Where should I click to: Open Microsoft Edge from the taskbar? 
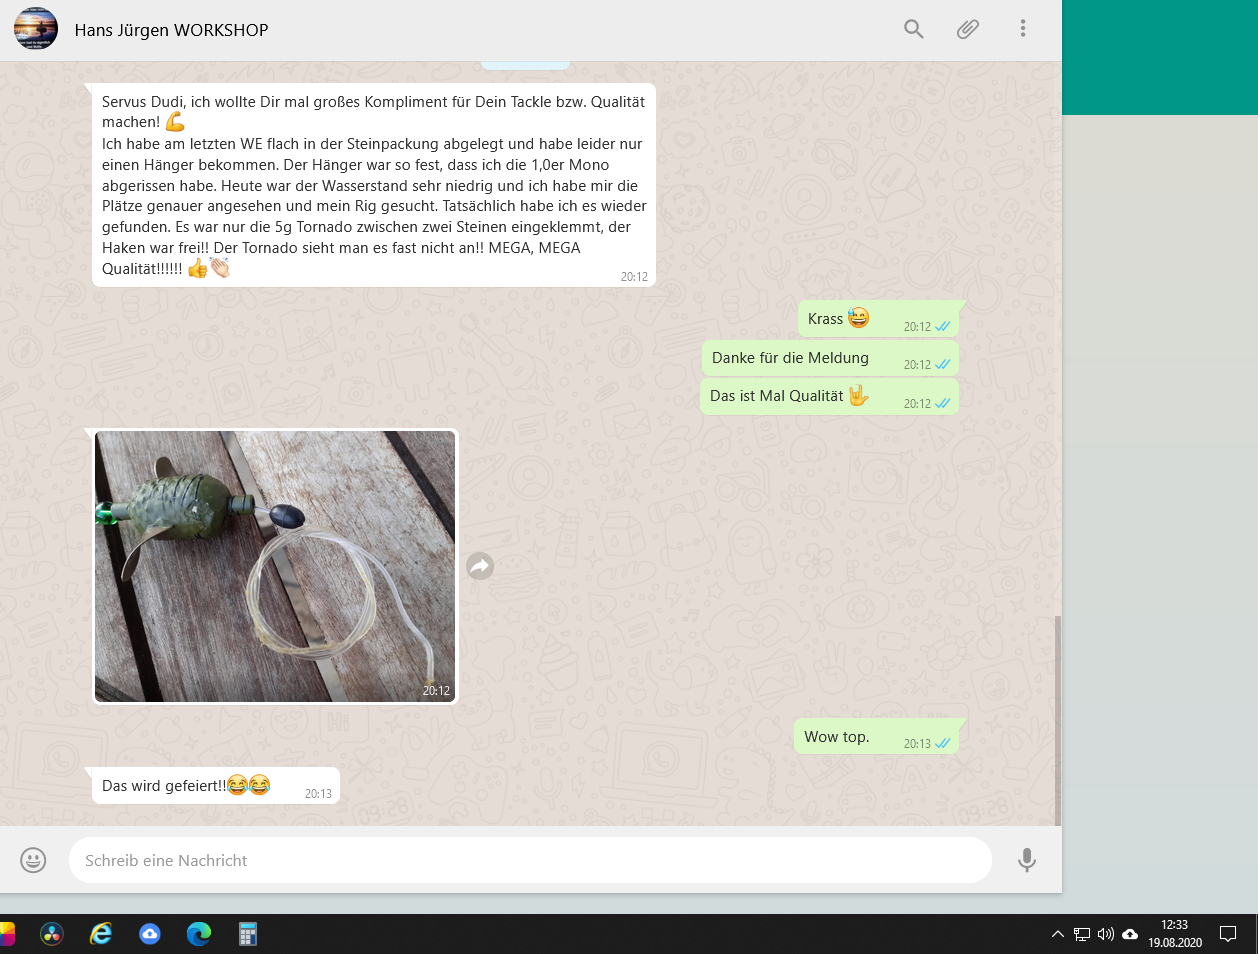tap(199, 934)
